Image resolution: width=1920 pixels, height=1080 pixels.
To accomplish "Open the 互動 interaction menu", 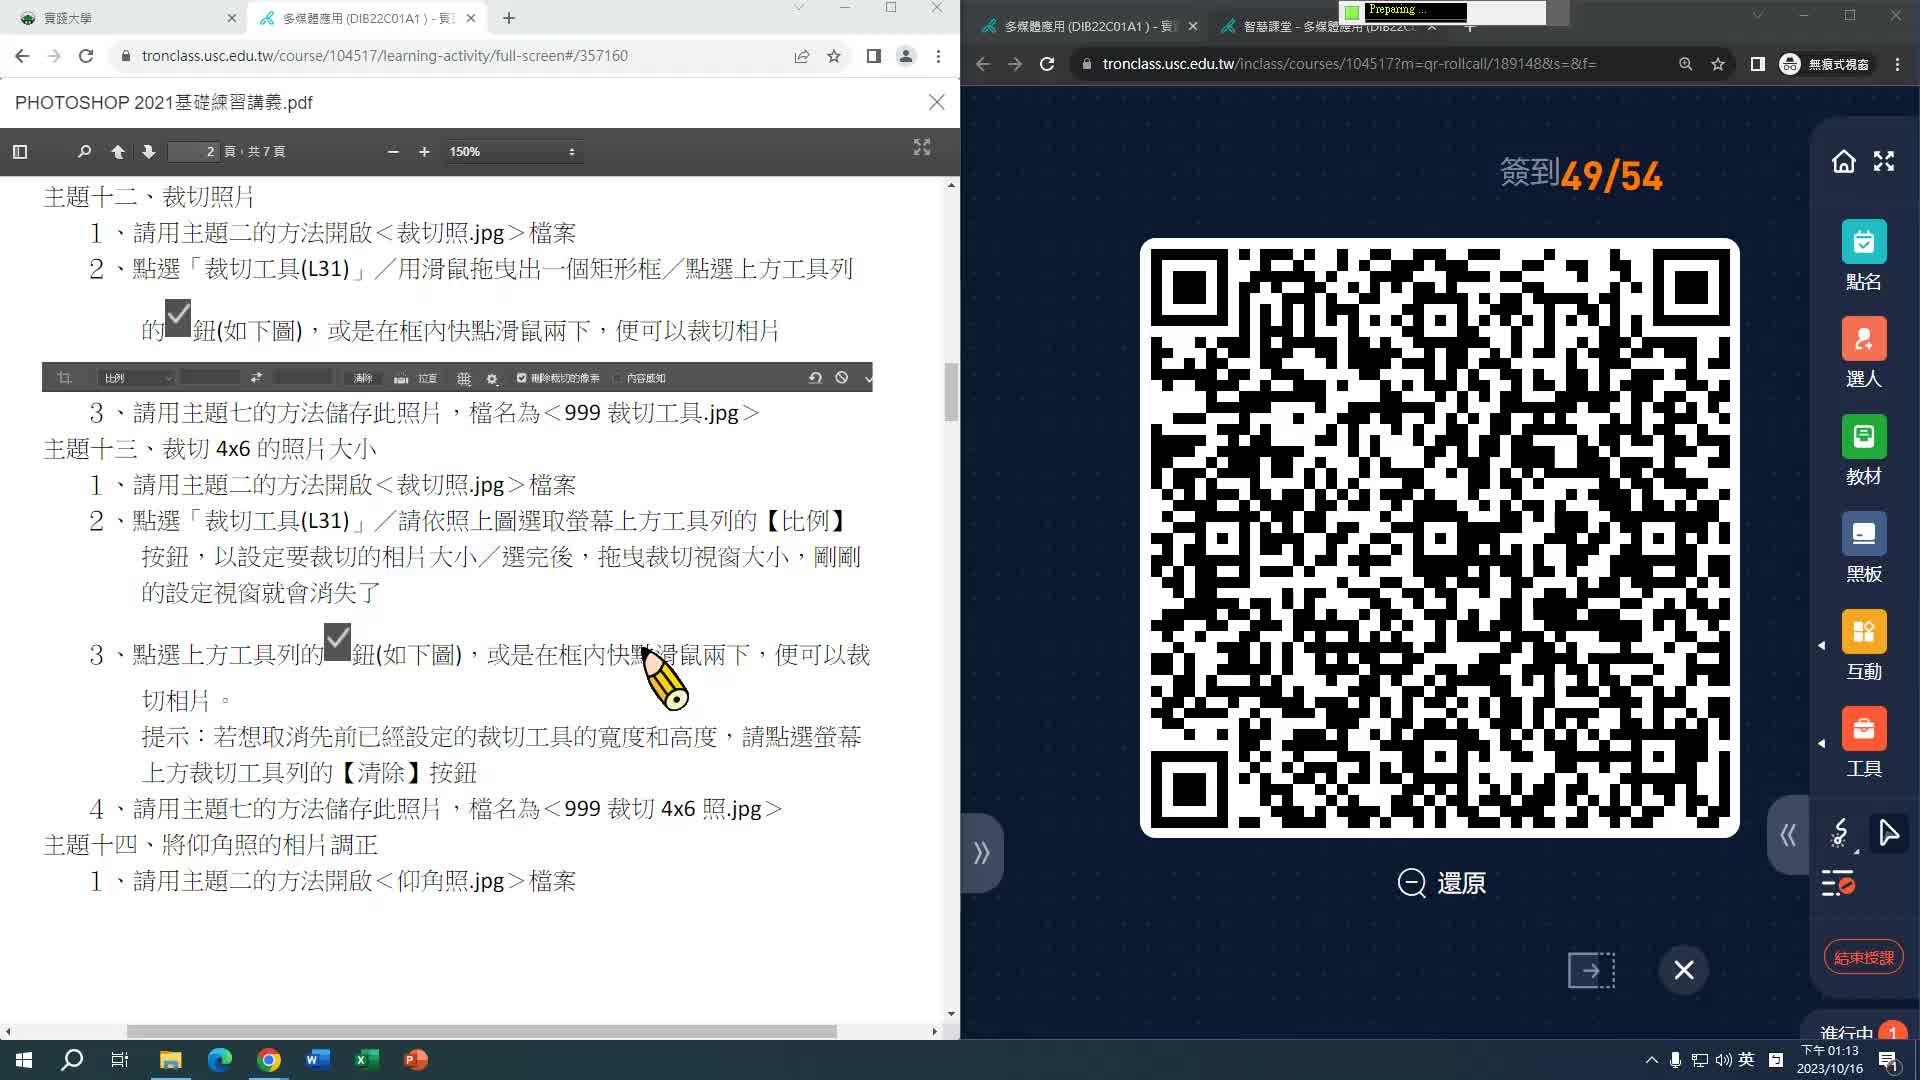I will (x=1864, y=646).
